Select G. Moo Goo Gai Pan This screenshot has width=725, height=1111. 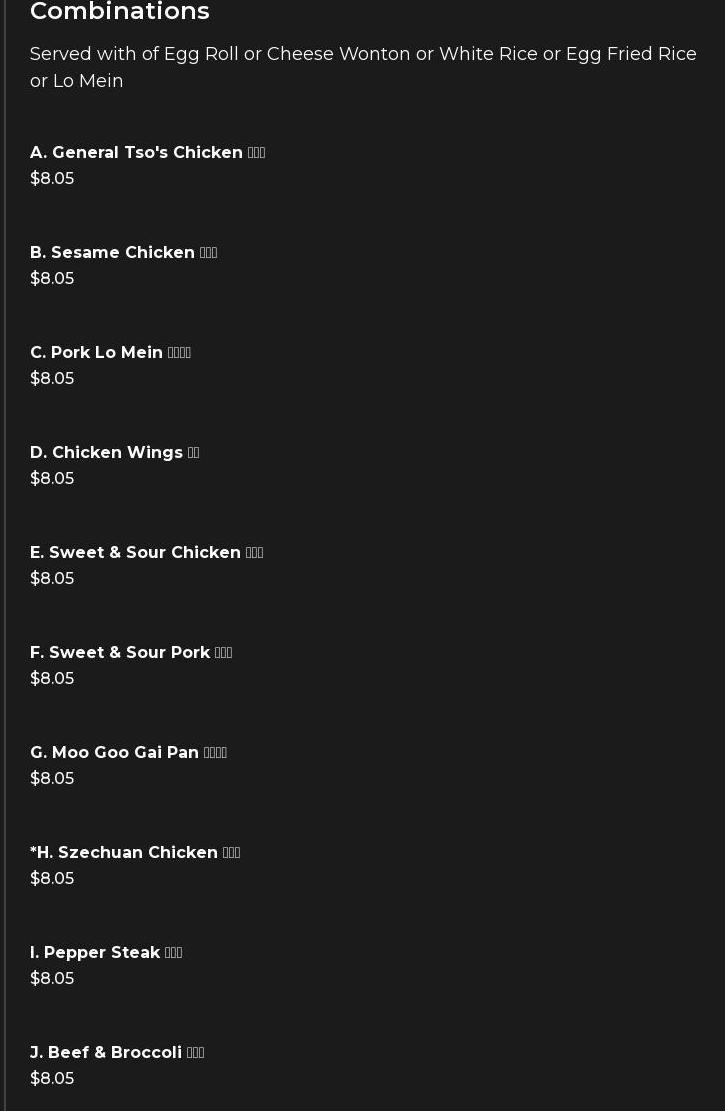point(128,752)
